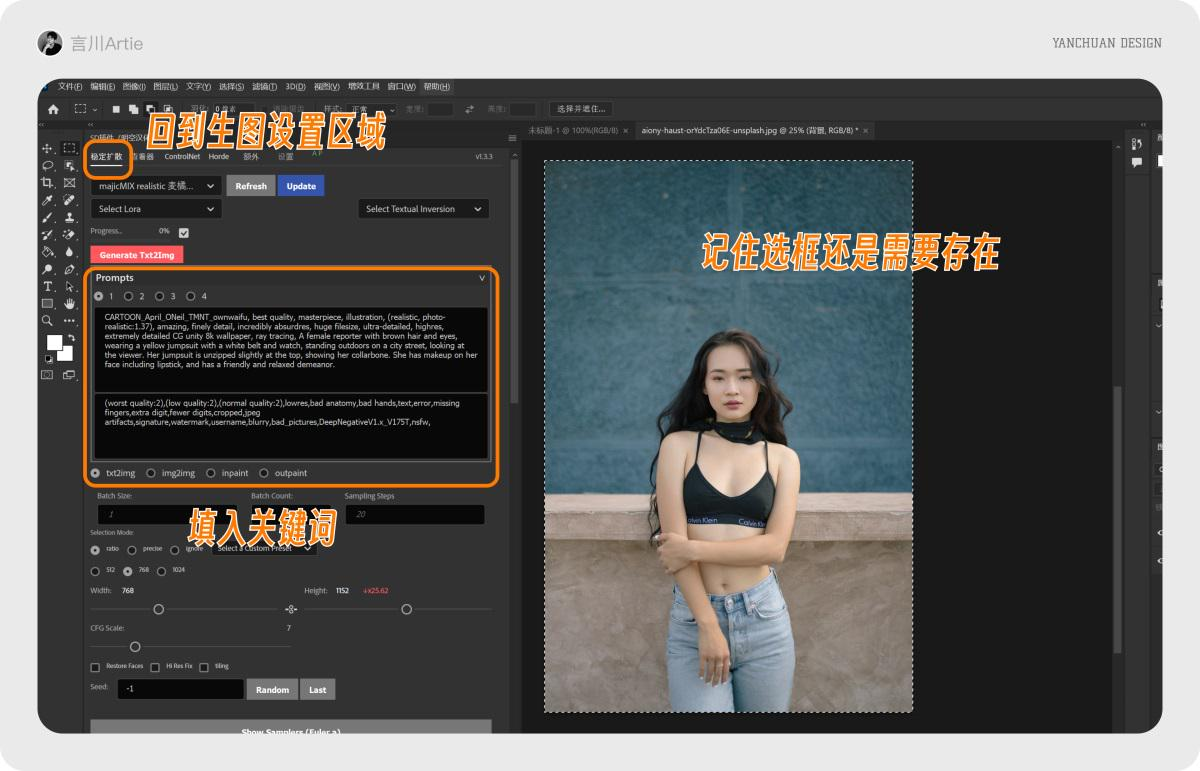Select prompt slot 2 radio button

[127, 295]
